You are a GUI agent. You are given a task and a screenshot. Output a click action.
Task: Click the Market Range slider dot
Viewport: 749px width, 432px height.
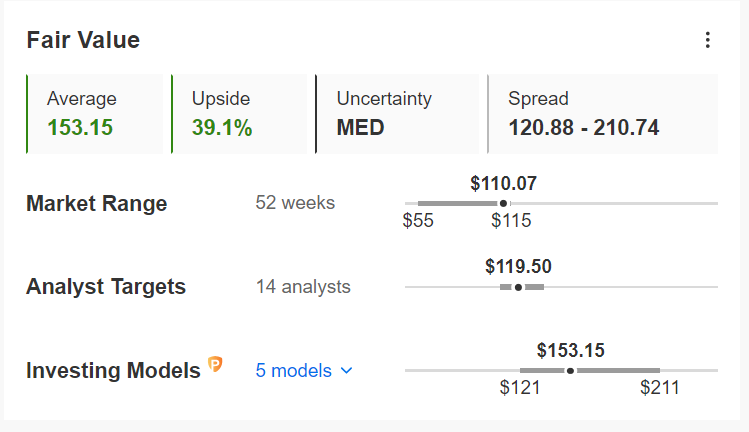(x=502, y=203)
